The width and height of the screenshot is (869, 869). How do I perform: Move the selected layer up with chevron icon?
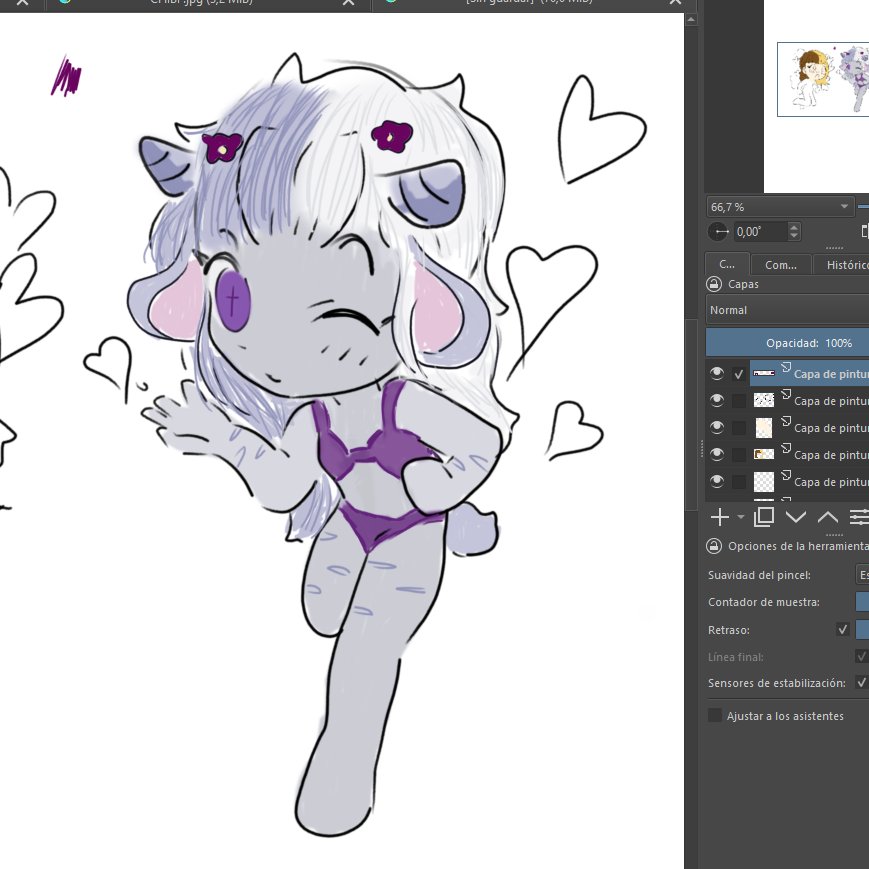(827, 517)
